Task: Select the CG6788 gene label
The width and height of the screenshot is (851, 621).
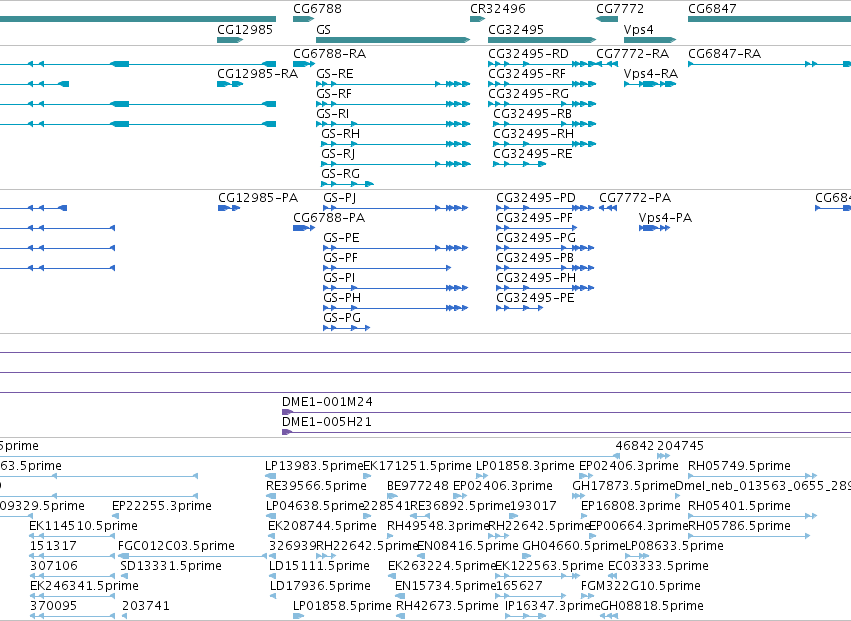Action: pos(317,9)
